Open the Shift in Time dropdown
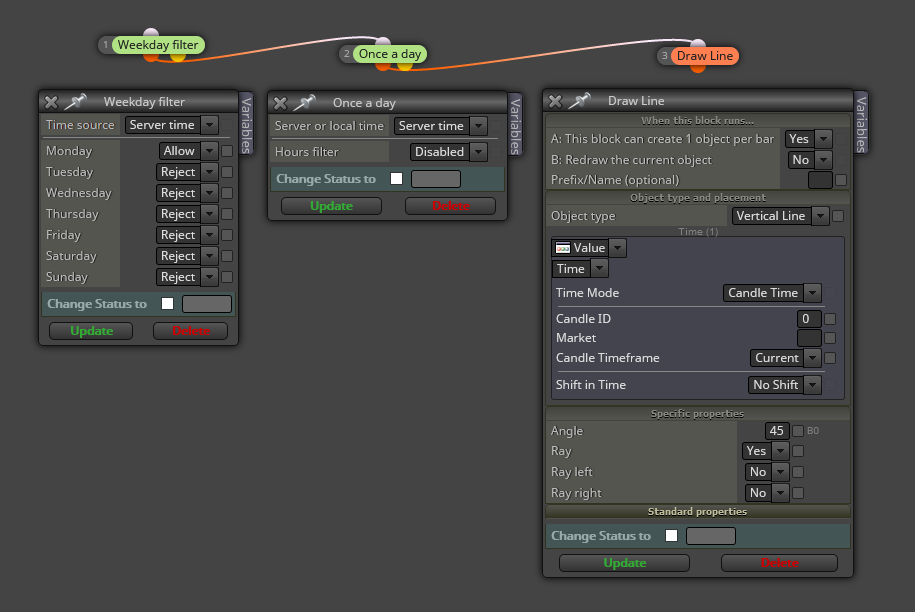This screenshot has height=612, width=915. [784, 384]
